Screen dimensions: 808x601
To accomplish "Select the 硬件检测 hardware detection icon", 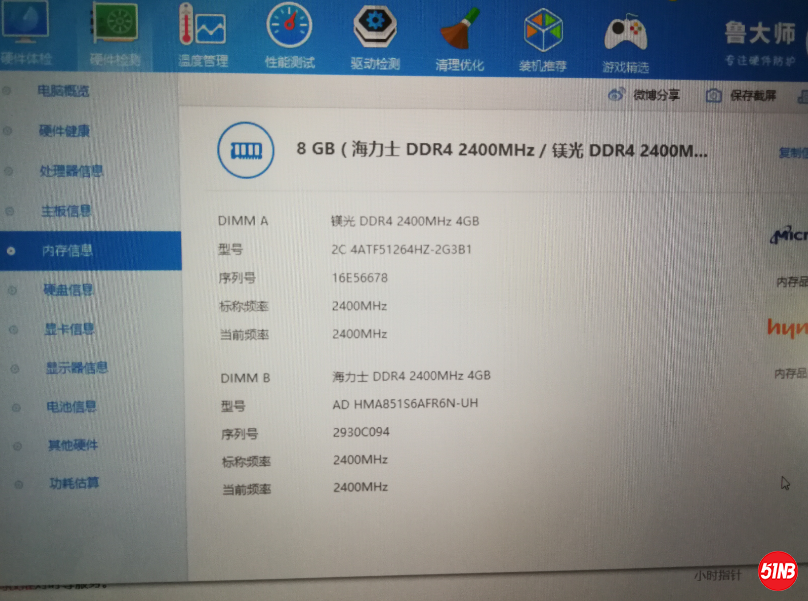I will point(115,32).
